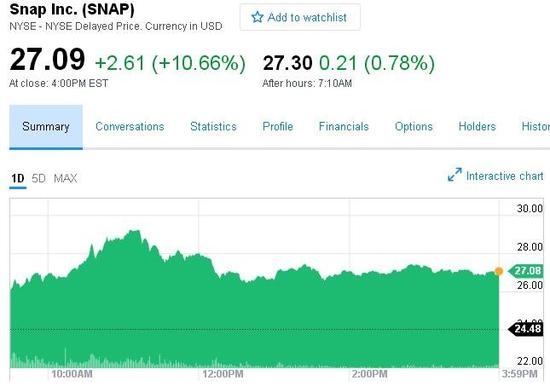Add Snap Inc. to watchlist
This screenshot has height=392, width=550.
click(300, 17)
